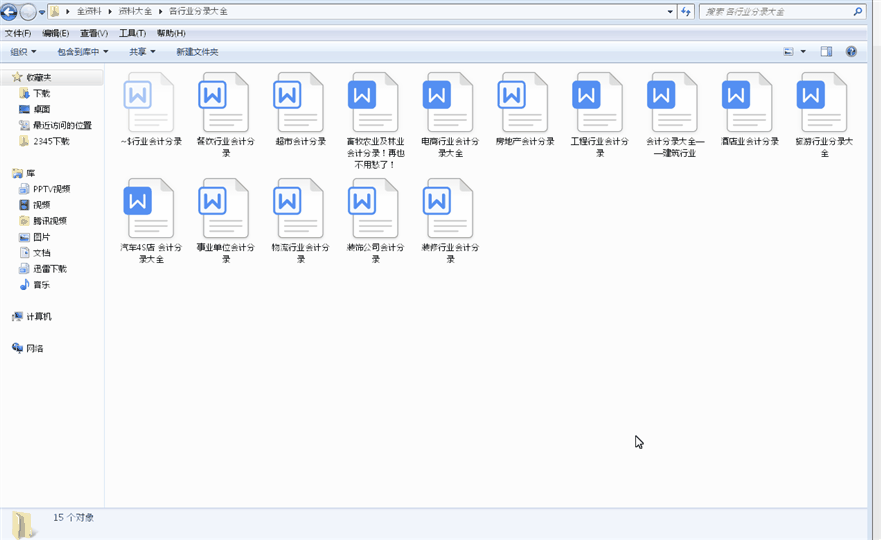Click the 各行业分录大全 breadcrumb segment
Viewport: 881px width, 540px height.
pos(198,11)
